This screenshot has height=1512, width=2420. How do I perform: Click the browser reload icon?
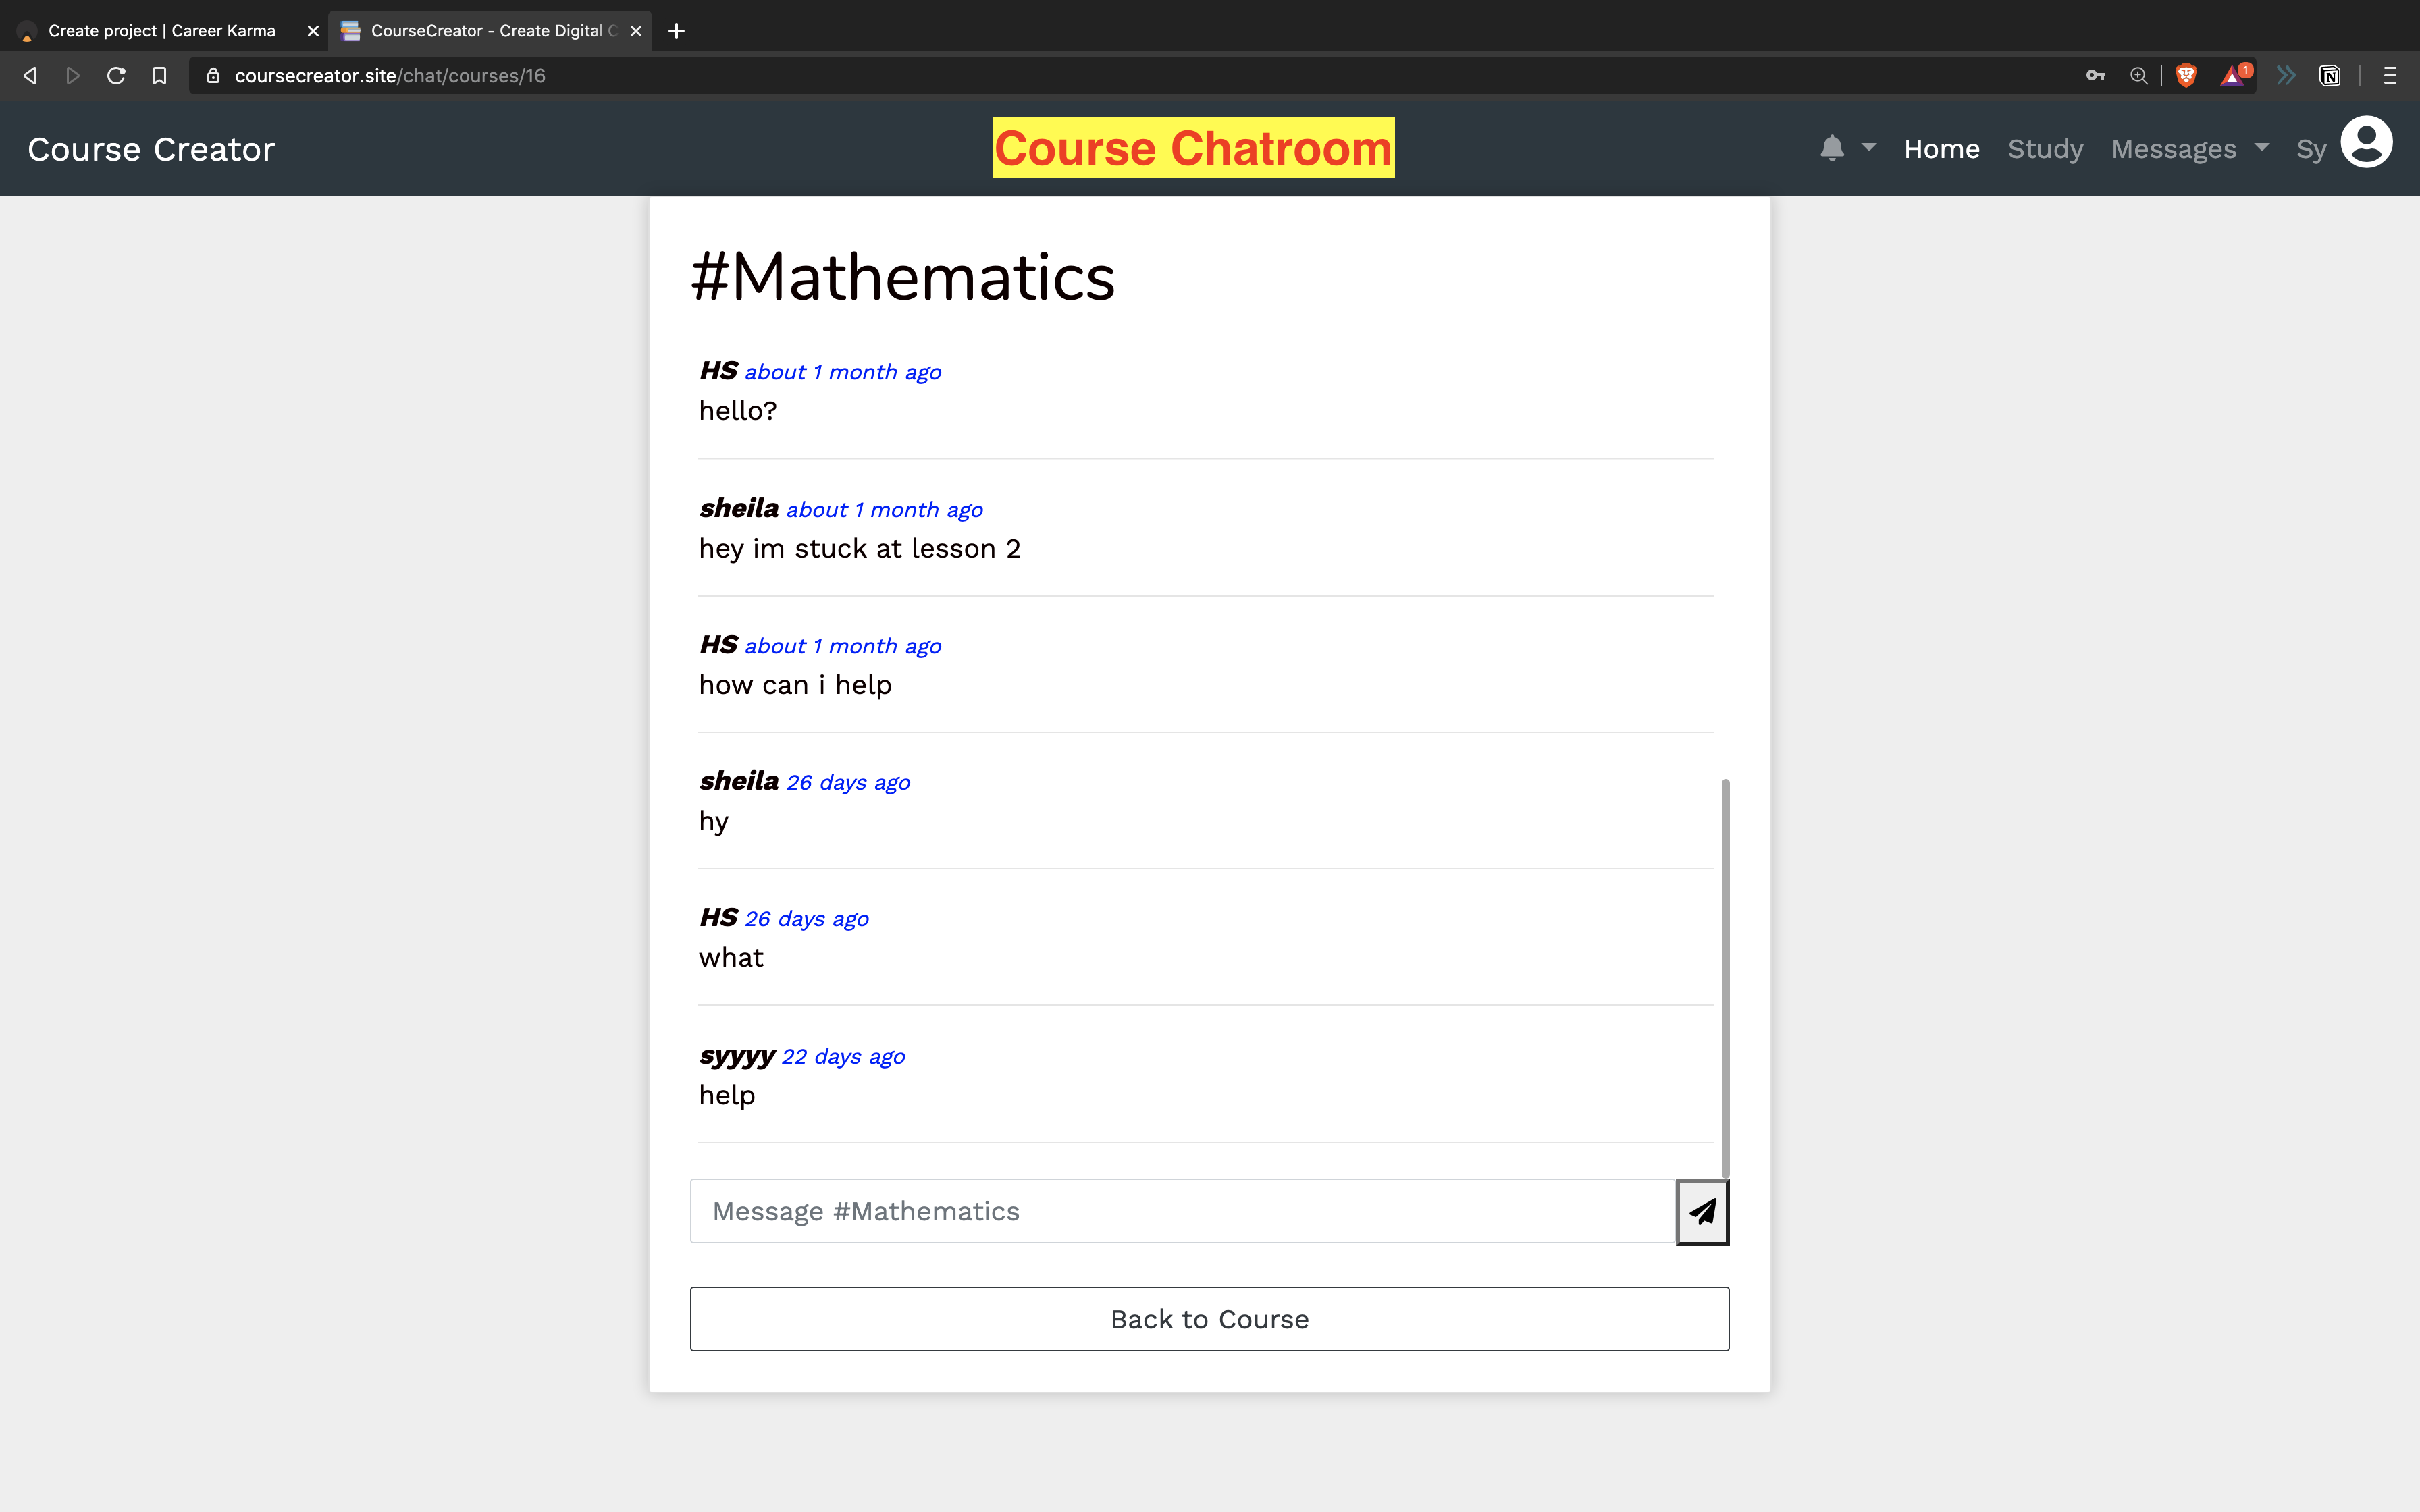click(x=116, y=76)
